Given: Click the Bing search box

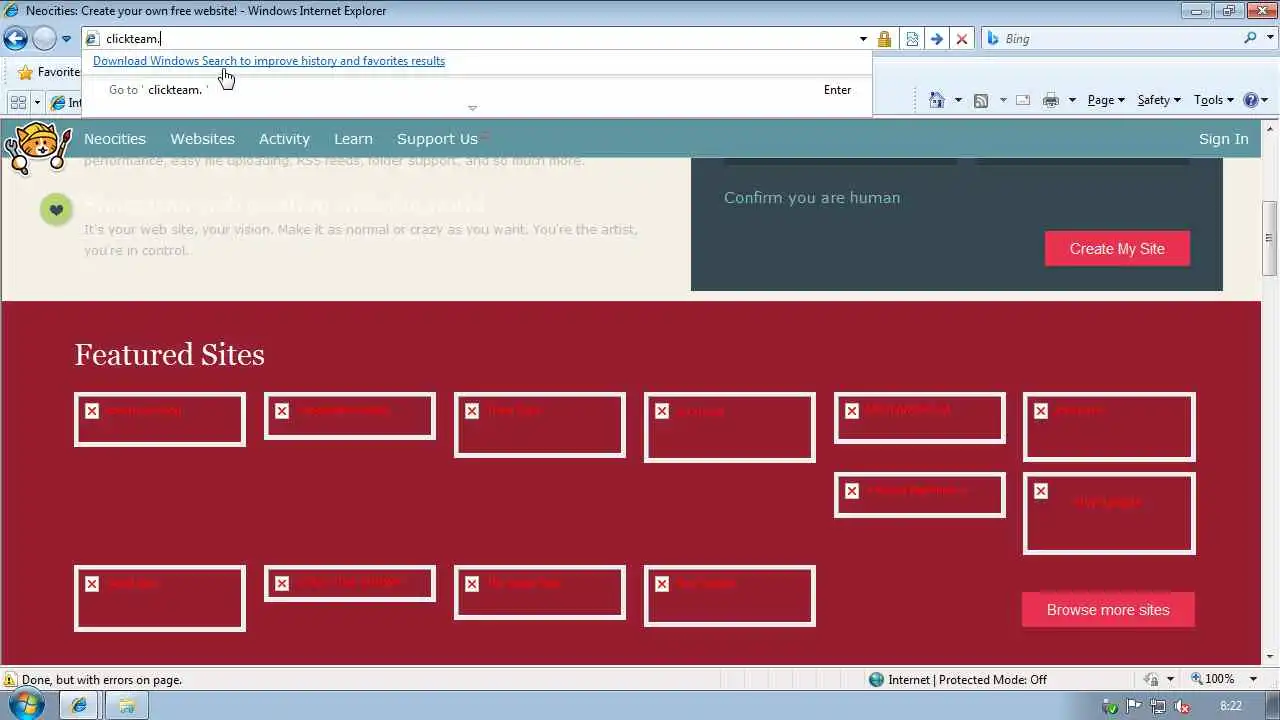Looking at the screenshot, I should 1112,39.
